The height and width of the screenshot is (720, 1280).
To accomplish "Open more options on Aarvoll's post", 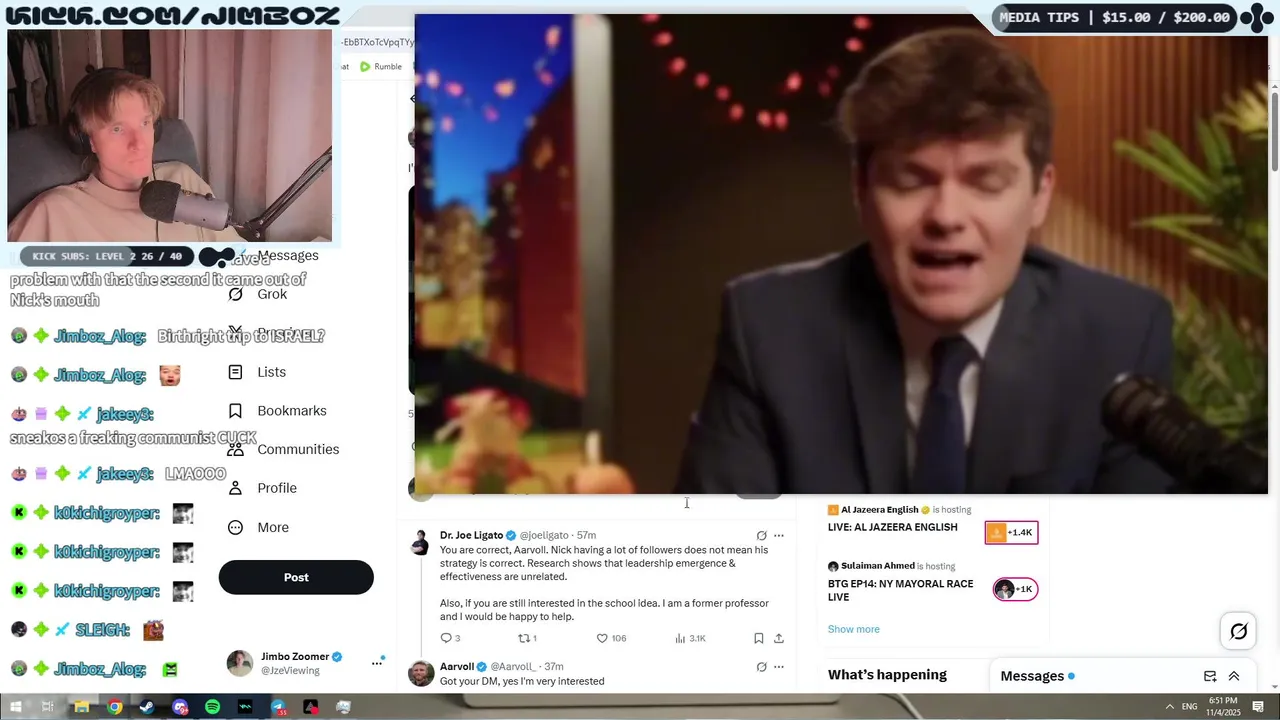I will point(779,667).
